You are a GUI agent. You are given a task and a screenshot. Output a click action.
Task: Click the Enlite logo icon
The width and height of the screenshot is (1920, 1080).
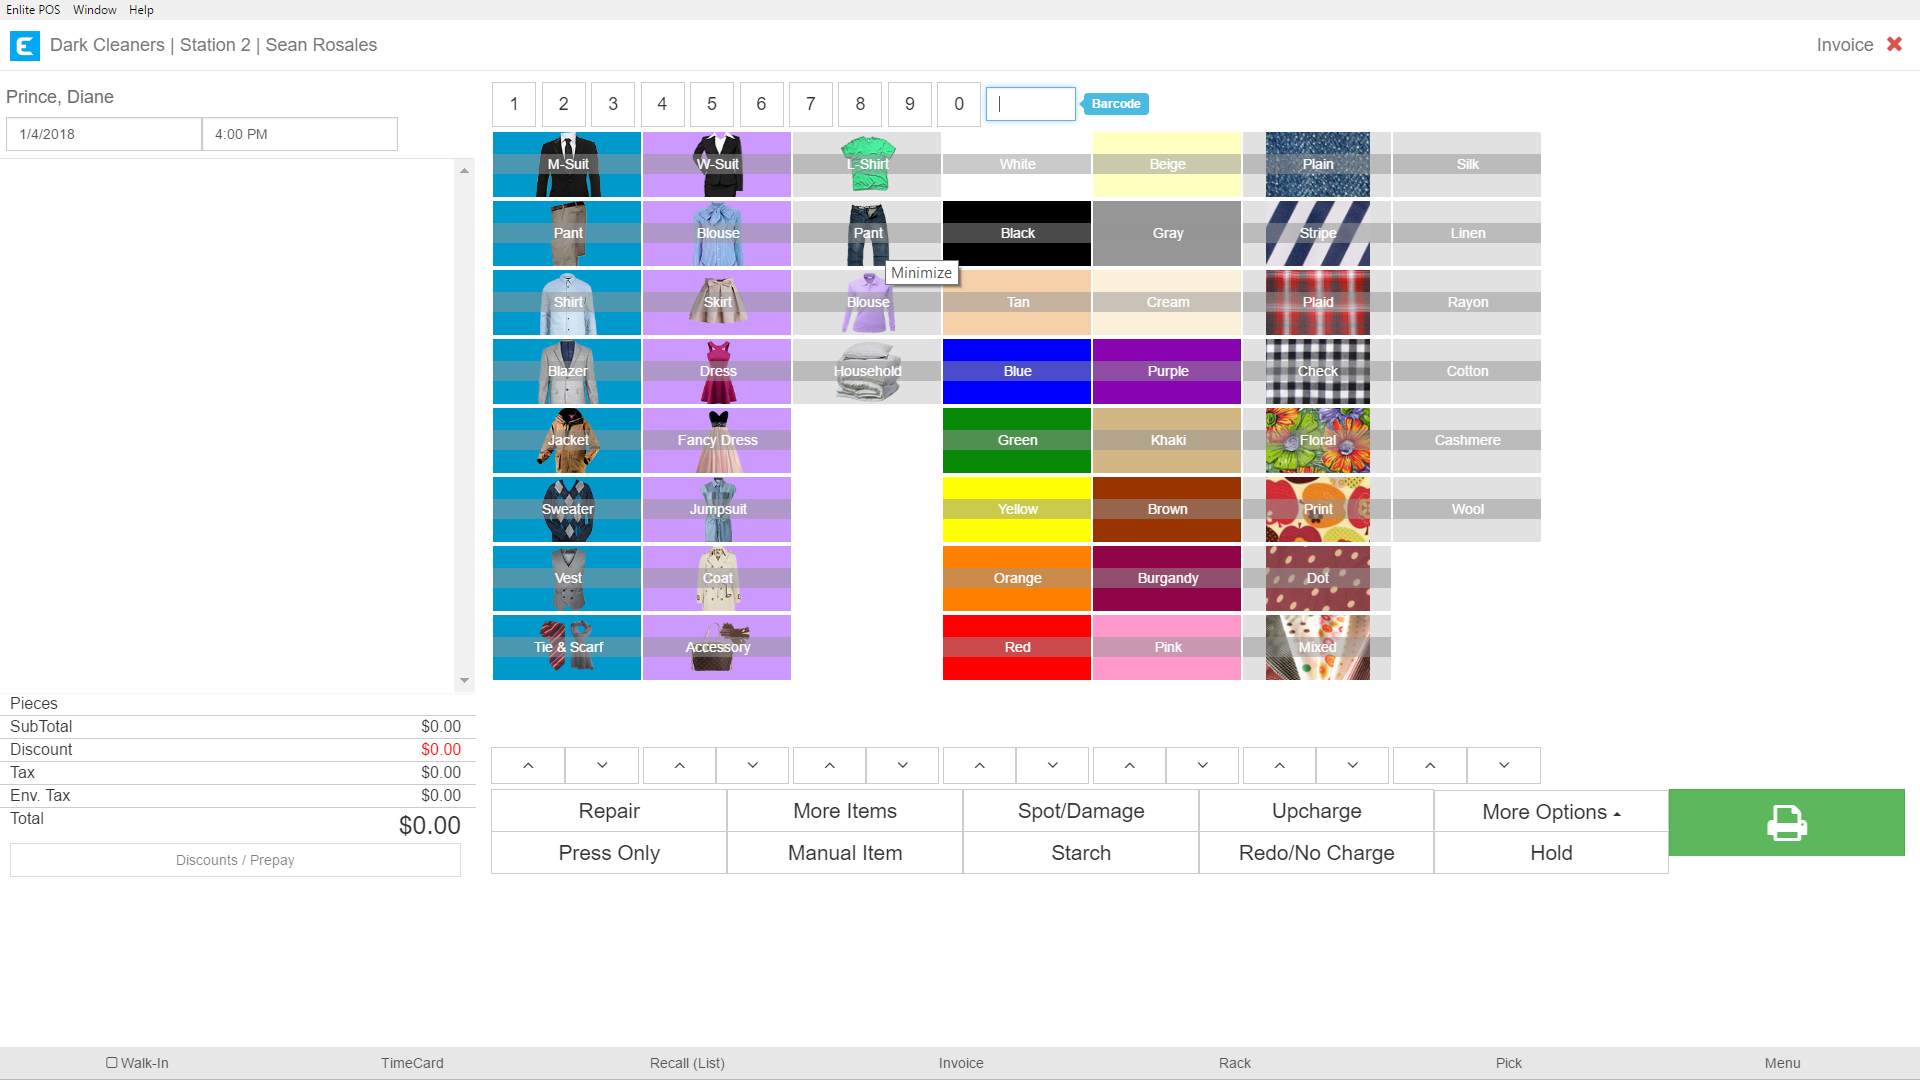click(24, 45)
